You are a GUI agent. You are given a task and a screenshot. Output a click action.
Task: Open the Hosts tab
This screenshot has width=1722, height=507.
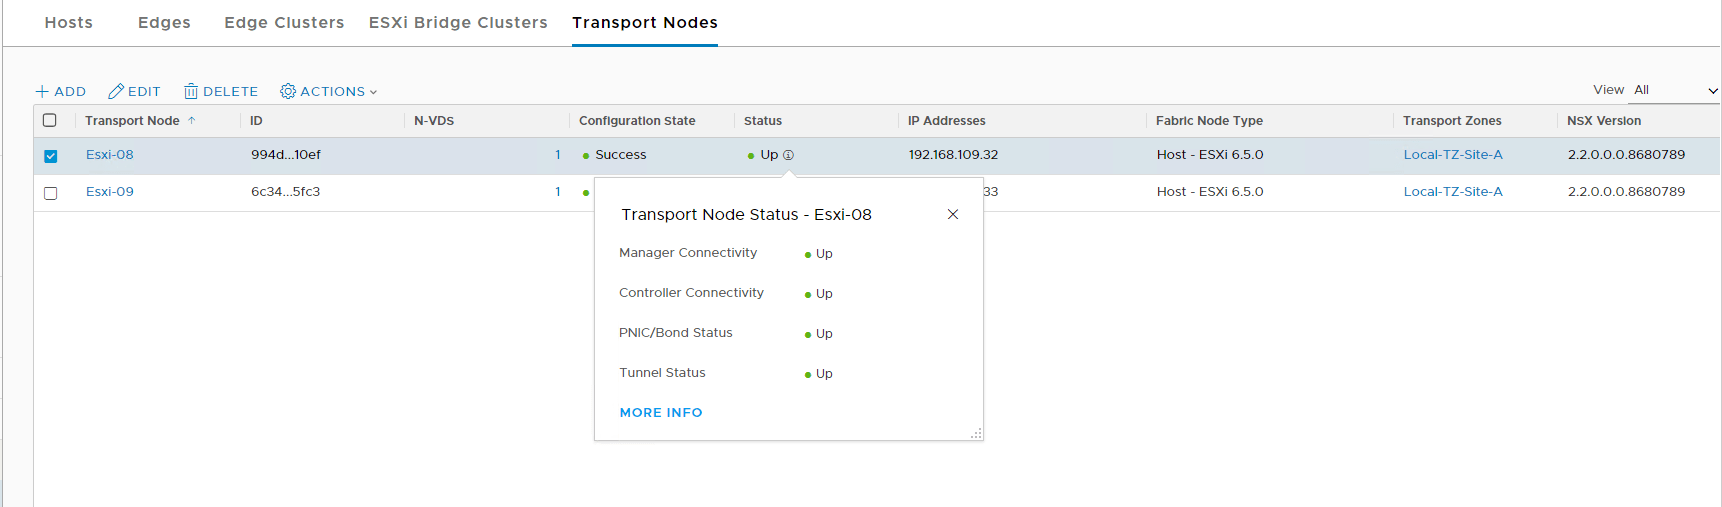(69, 23)
